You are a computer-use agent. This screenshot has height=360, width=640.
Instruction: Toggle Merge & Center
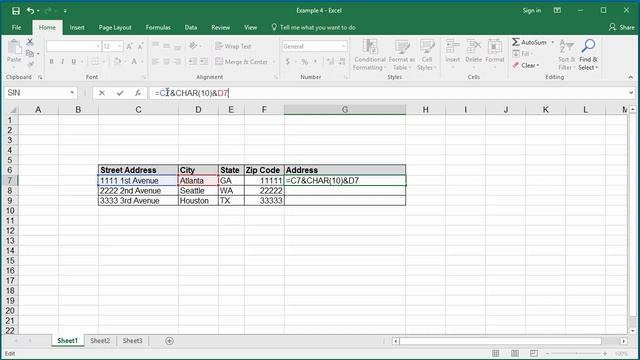pyautogui.click(x=242, y=62)
